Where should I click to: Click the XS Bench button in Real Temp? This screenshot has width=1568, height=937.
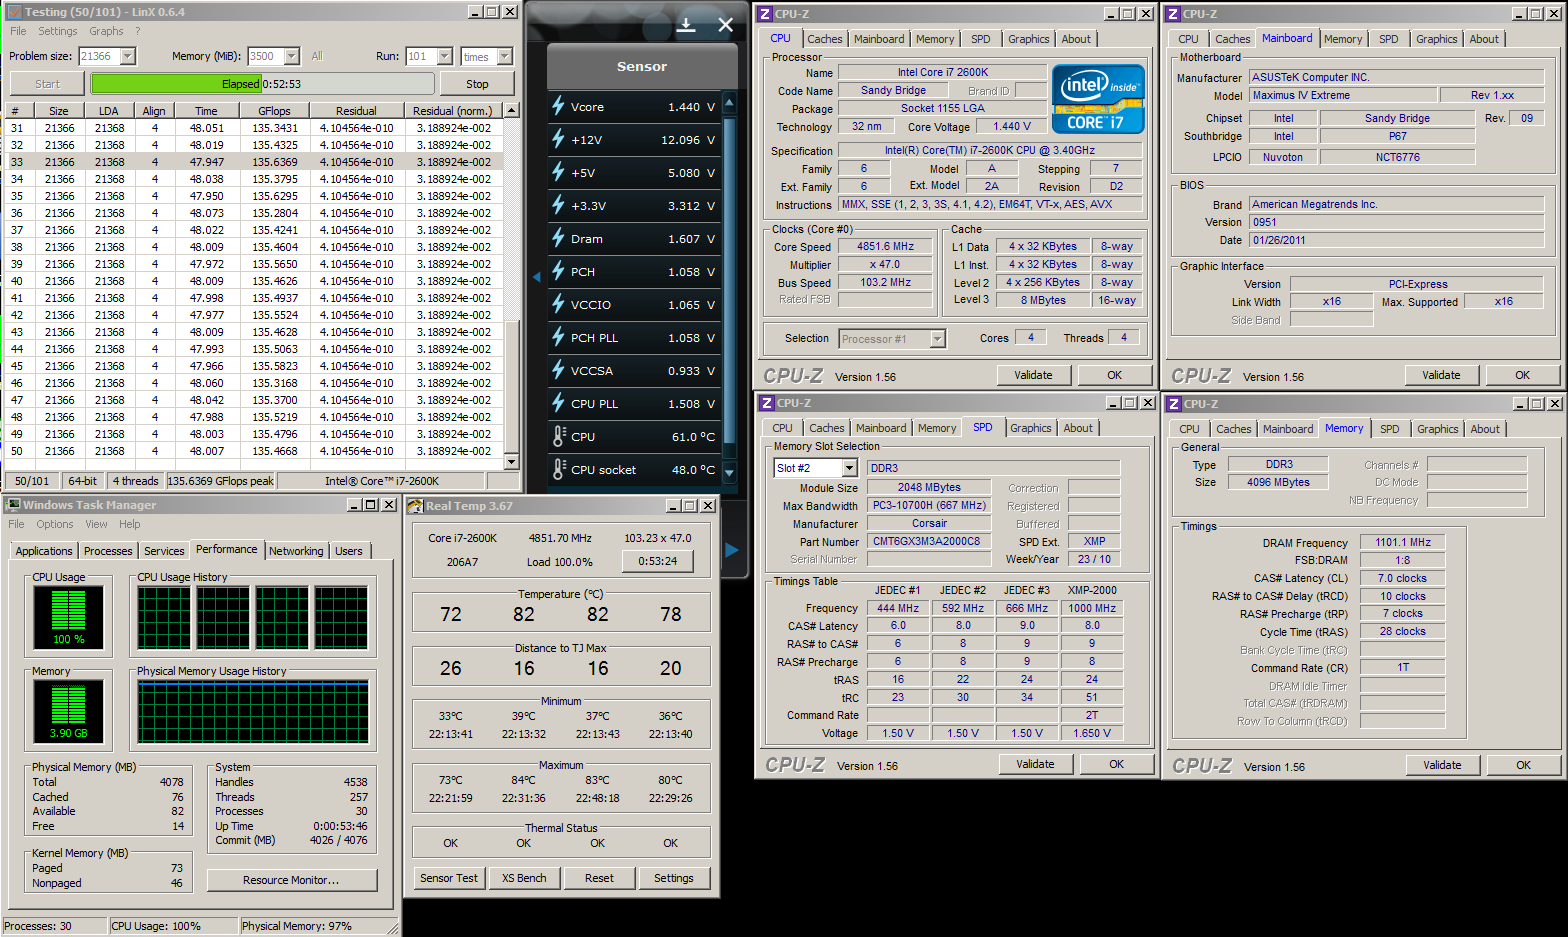point(524,878)
